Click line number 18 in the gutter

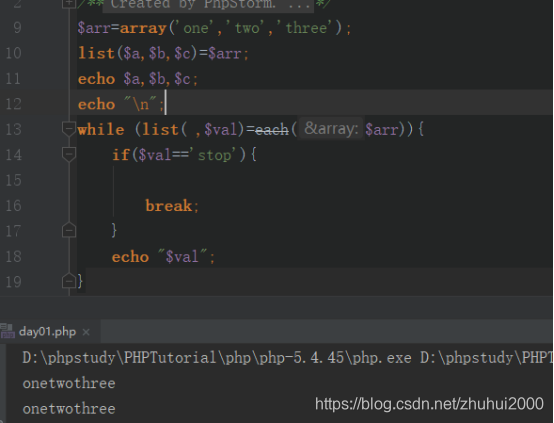14,257
